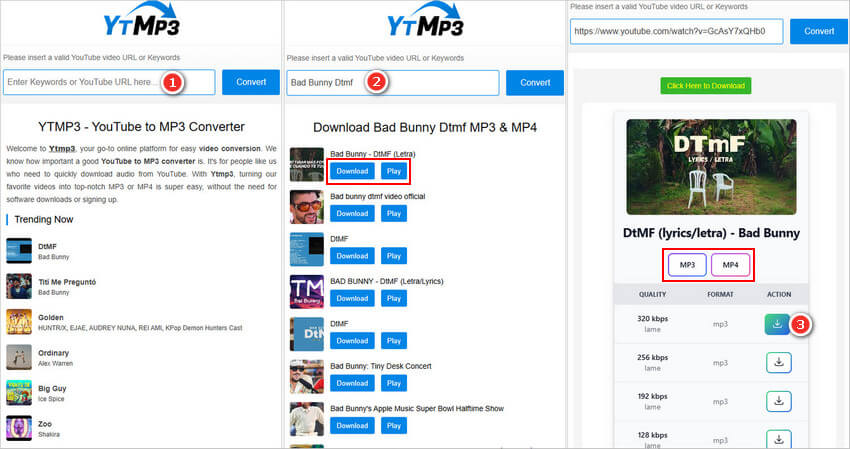Open trending song DtMF by Bad Bunny
The height and width of the screenshot is (449, 850).
tap(47, 246)
